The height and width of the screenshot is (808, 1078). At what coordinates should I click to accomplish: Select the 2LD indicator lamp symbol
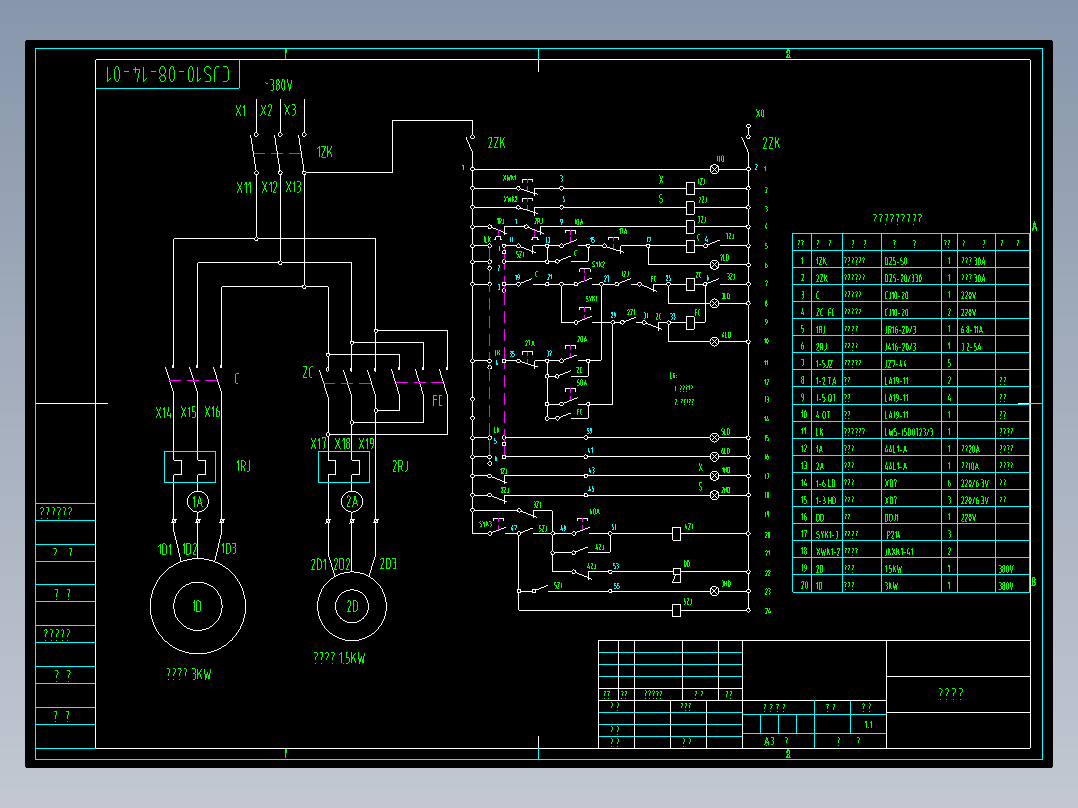pyautogui.click(x=714, y=265)
